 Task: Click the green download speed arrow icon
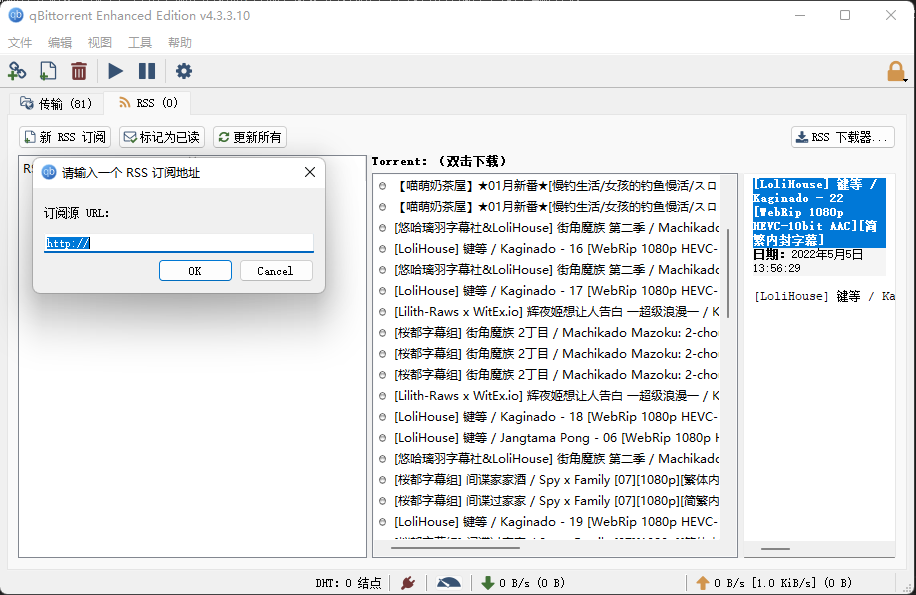(487, 582)
